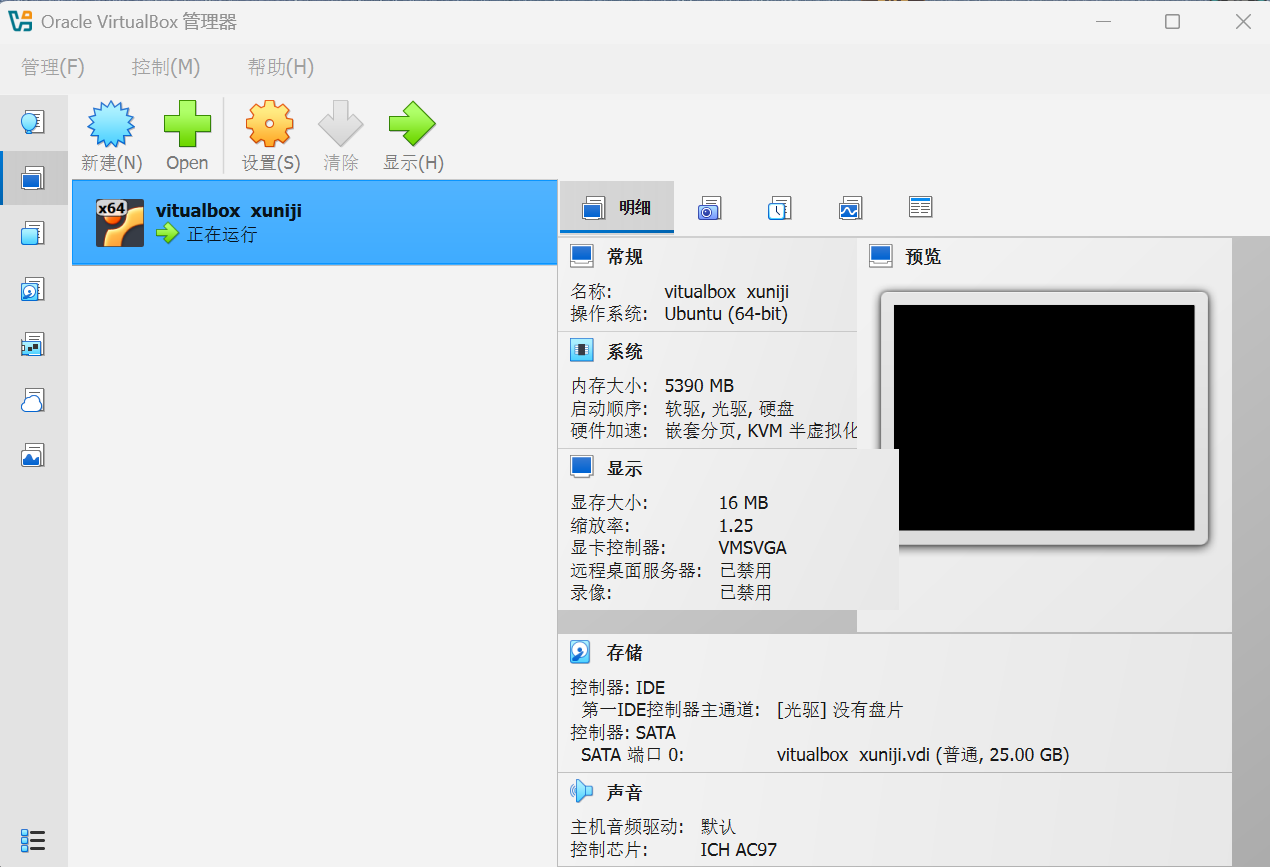The image size is (1270, 867).
Task: Open the Activities overview sidebar icon
Action: [33, 456]
